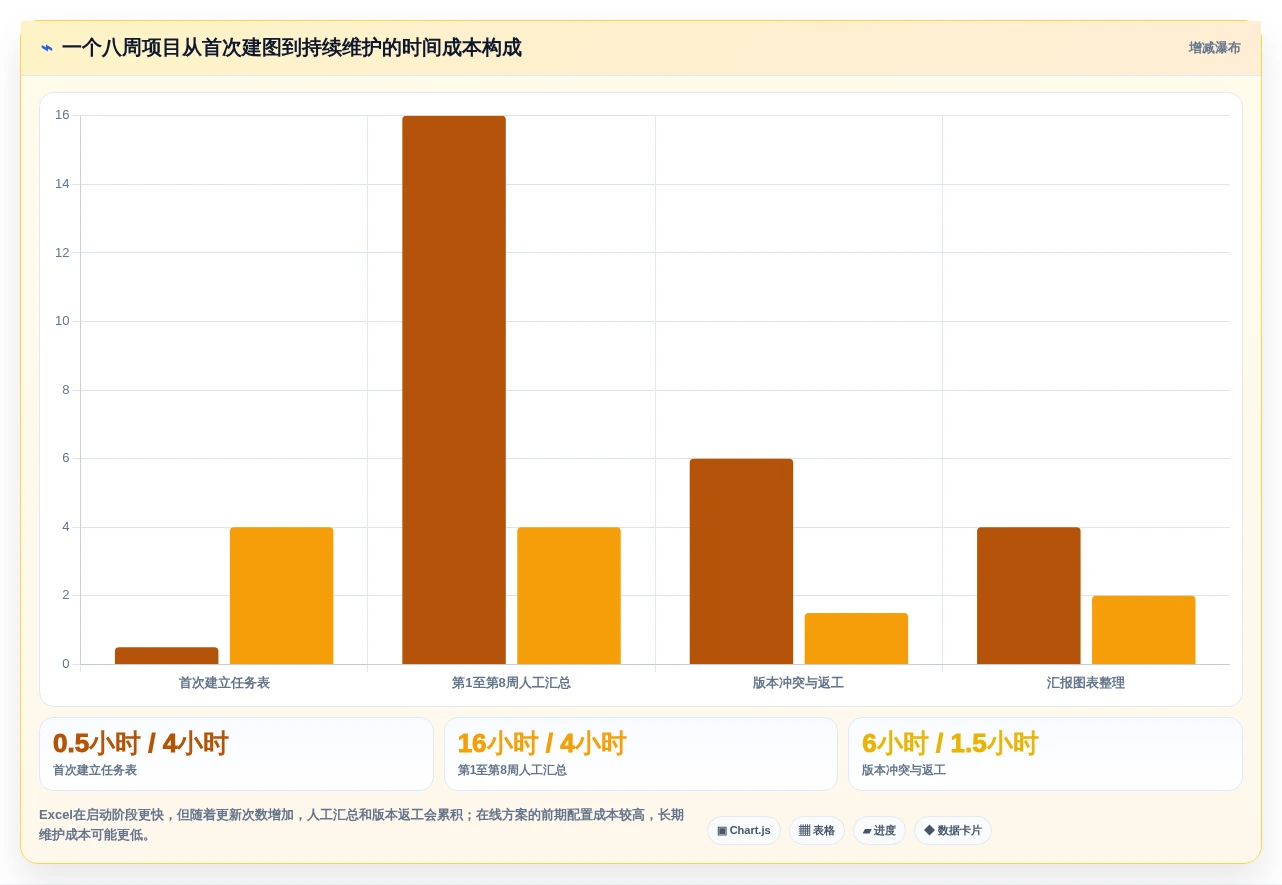Click the y-axis value 10
1282x885 pixels.
[62, 321]
